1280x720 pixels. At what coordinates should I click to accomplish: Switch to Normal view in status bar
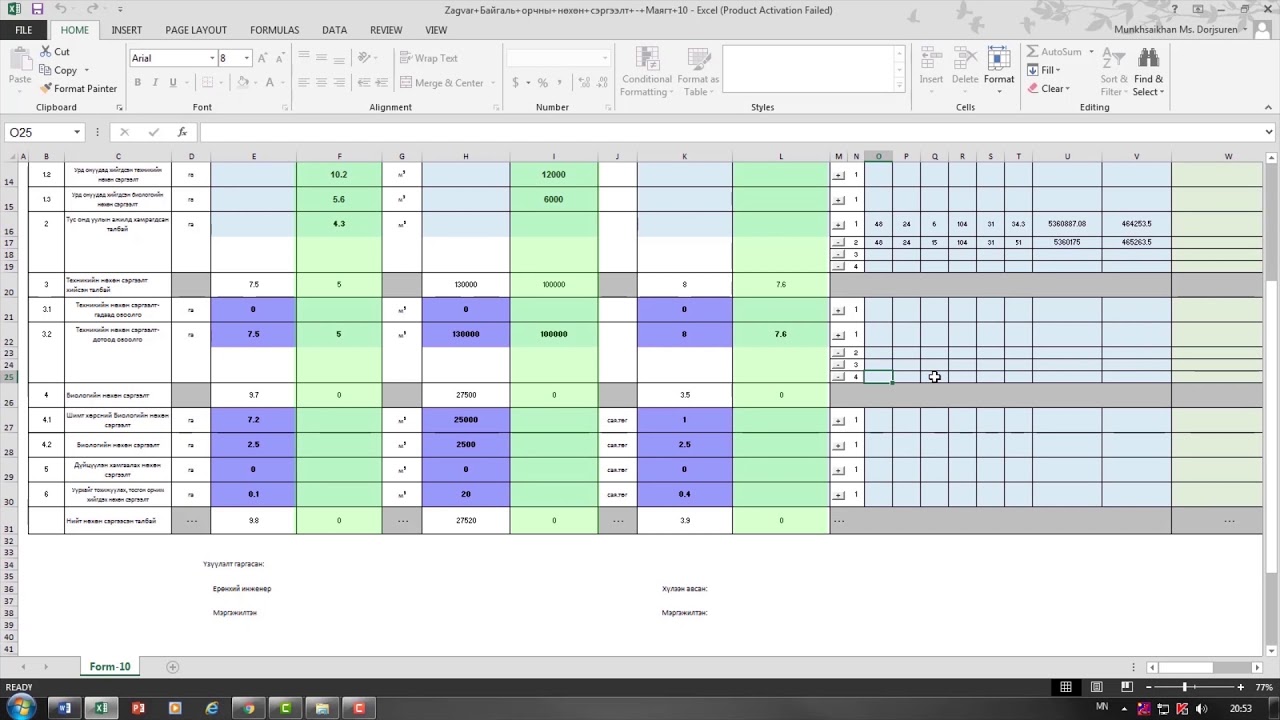1066,687
